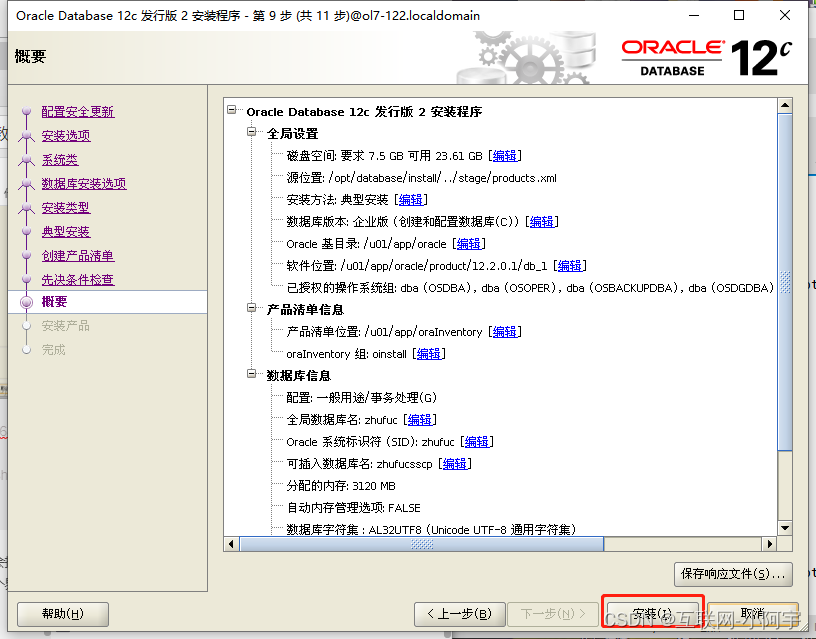The height and width of the screenshot is (639, 816).
Task: Maximize the installer window
Action: point(739,15)
